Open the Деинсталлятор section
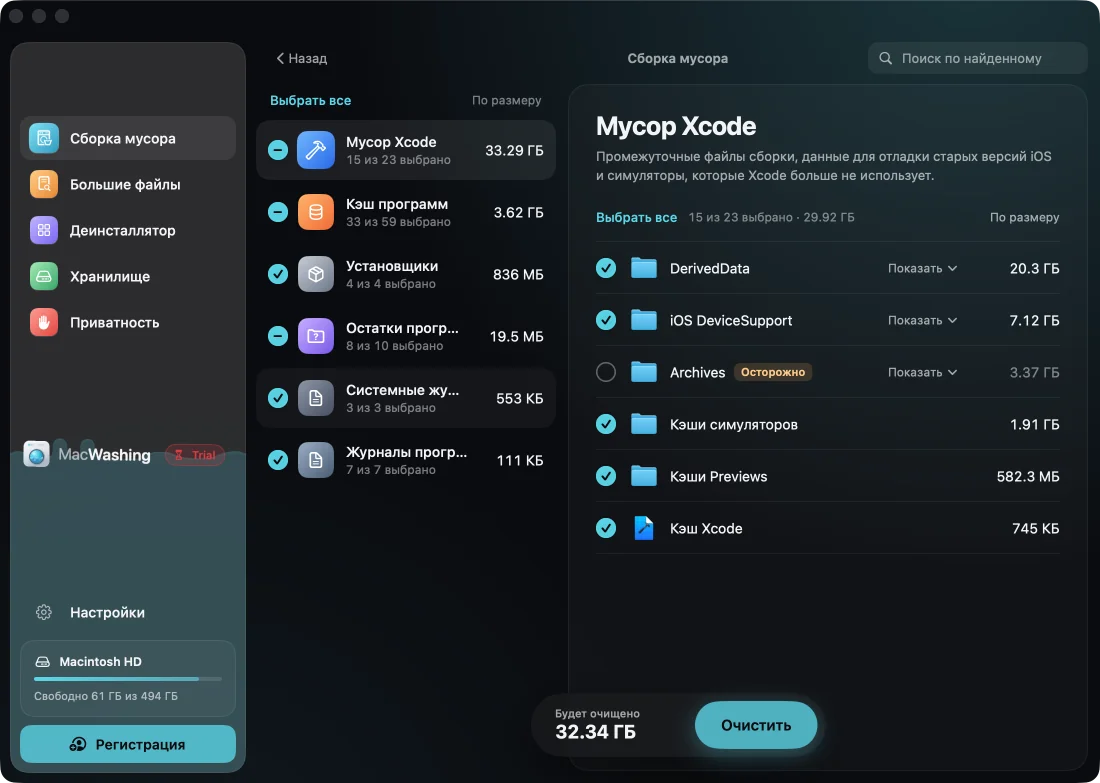 pos(128,230)
